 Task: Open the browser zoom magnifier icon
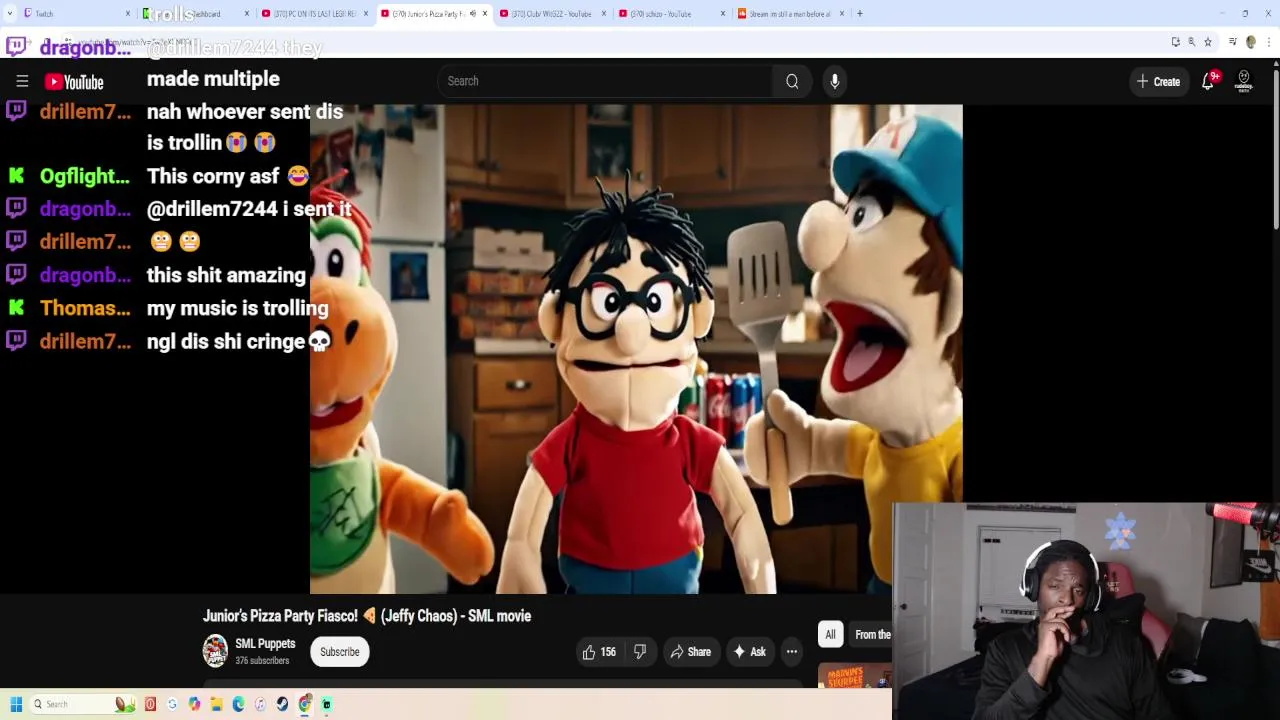[1192, 42]
